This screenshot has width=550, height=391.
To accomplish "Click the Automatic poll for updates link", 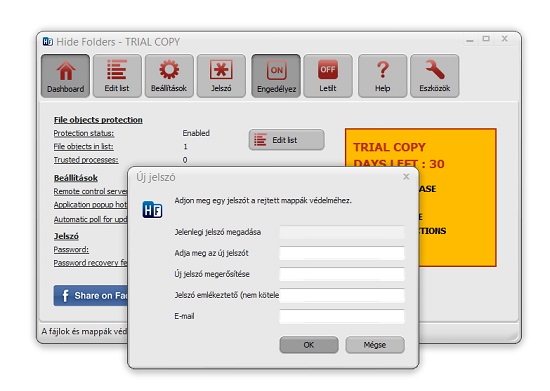I will 90,220.
